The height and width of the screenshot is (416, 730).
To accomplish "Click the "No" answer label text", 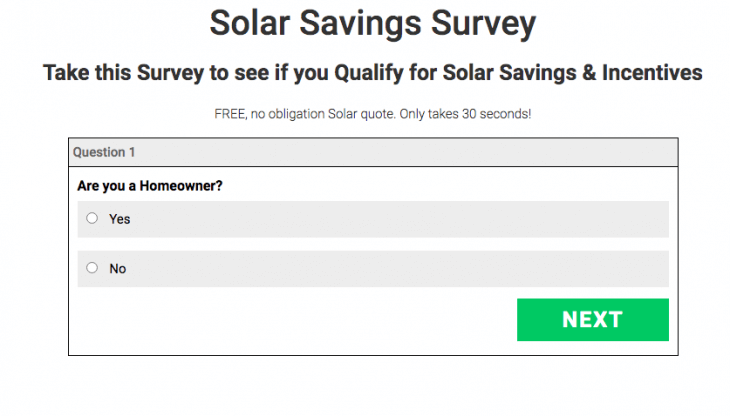I will [118, 269].
